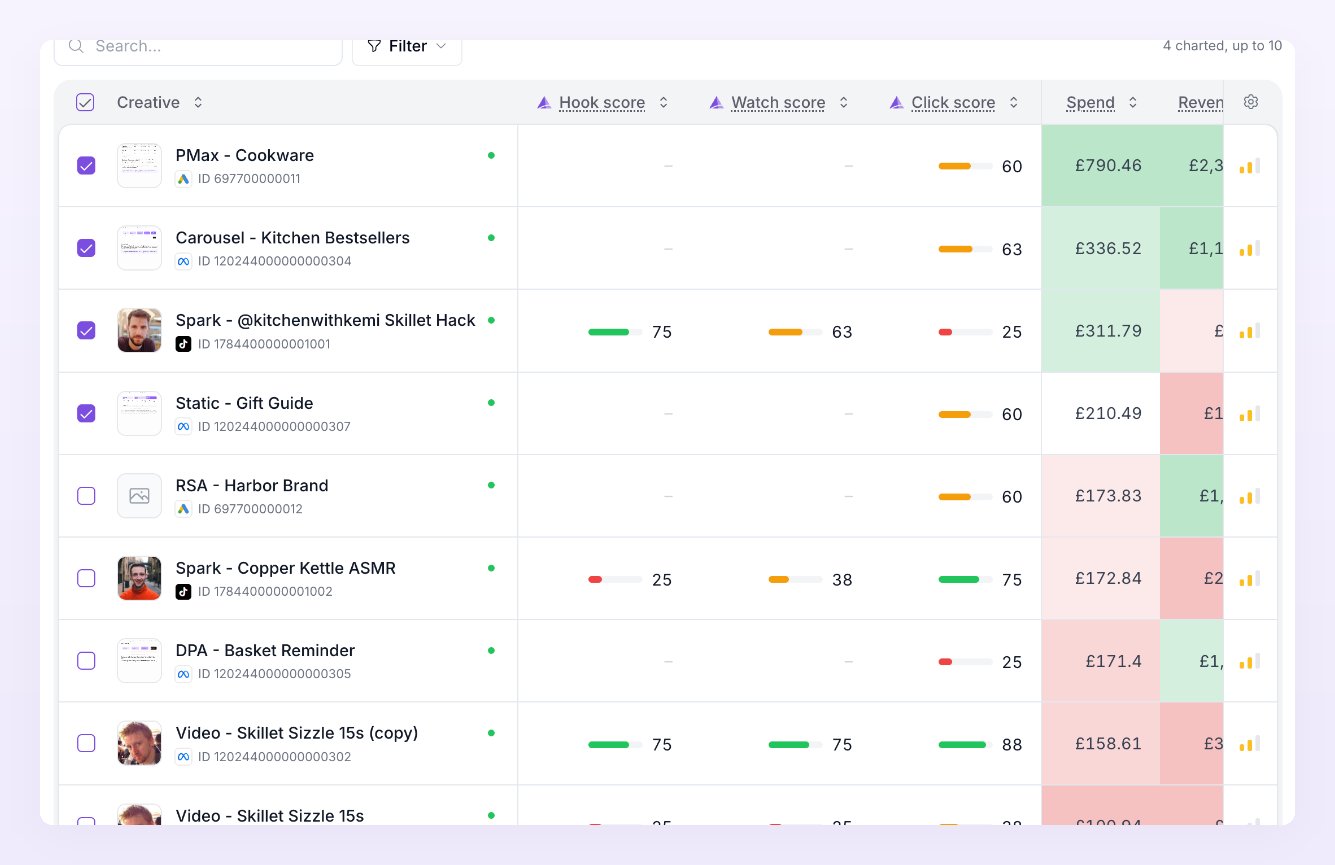Open the Copper Kettle ASMR thumbnail

coord(139,578)
